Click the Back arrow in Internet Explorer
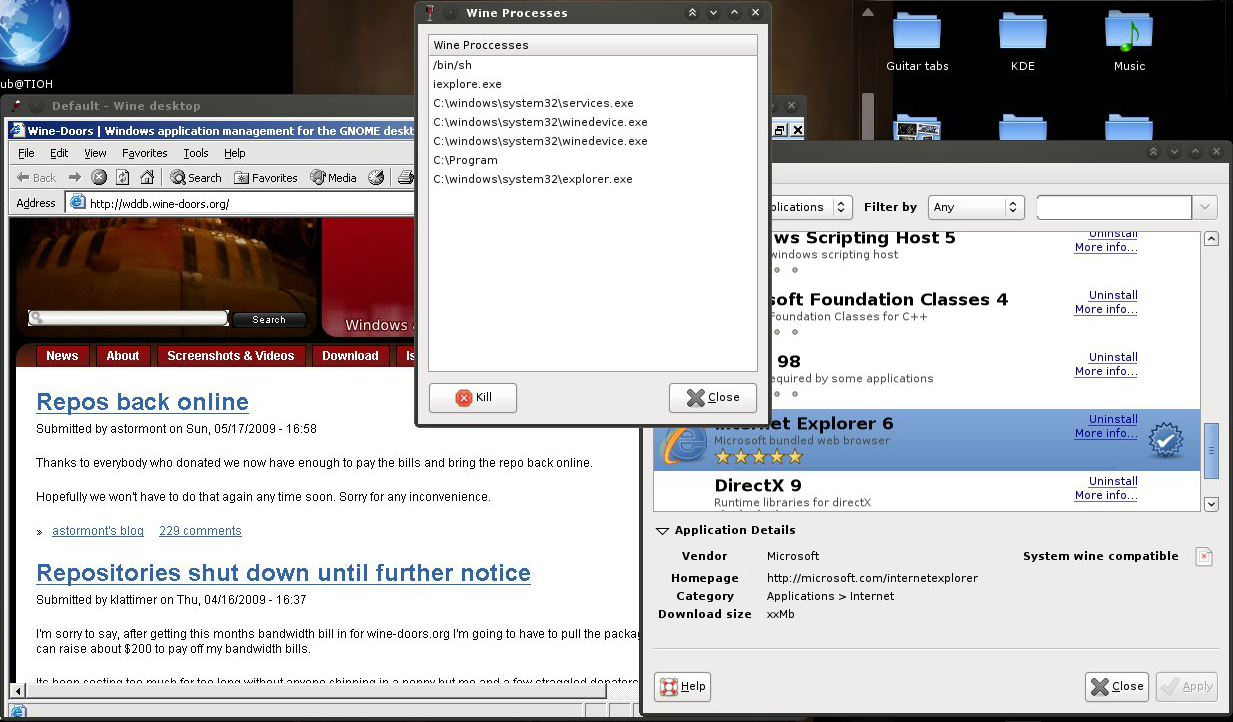 pos(37,177)
